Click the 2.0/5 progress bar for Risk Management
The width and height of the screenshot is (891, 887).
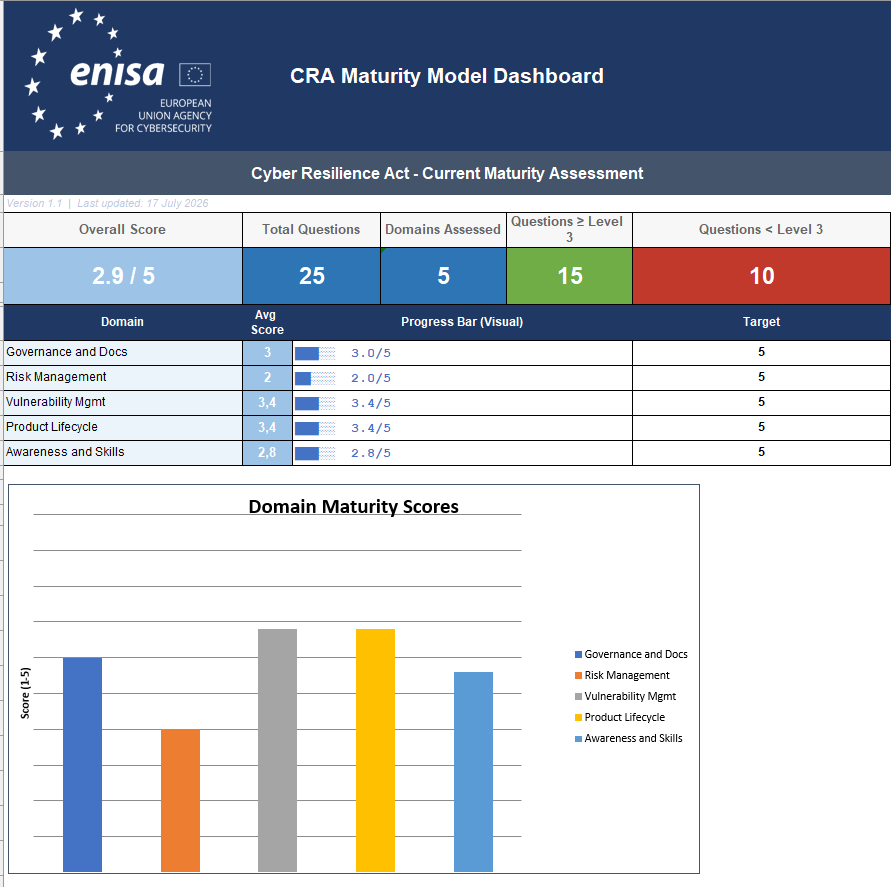click(462, 378)
